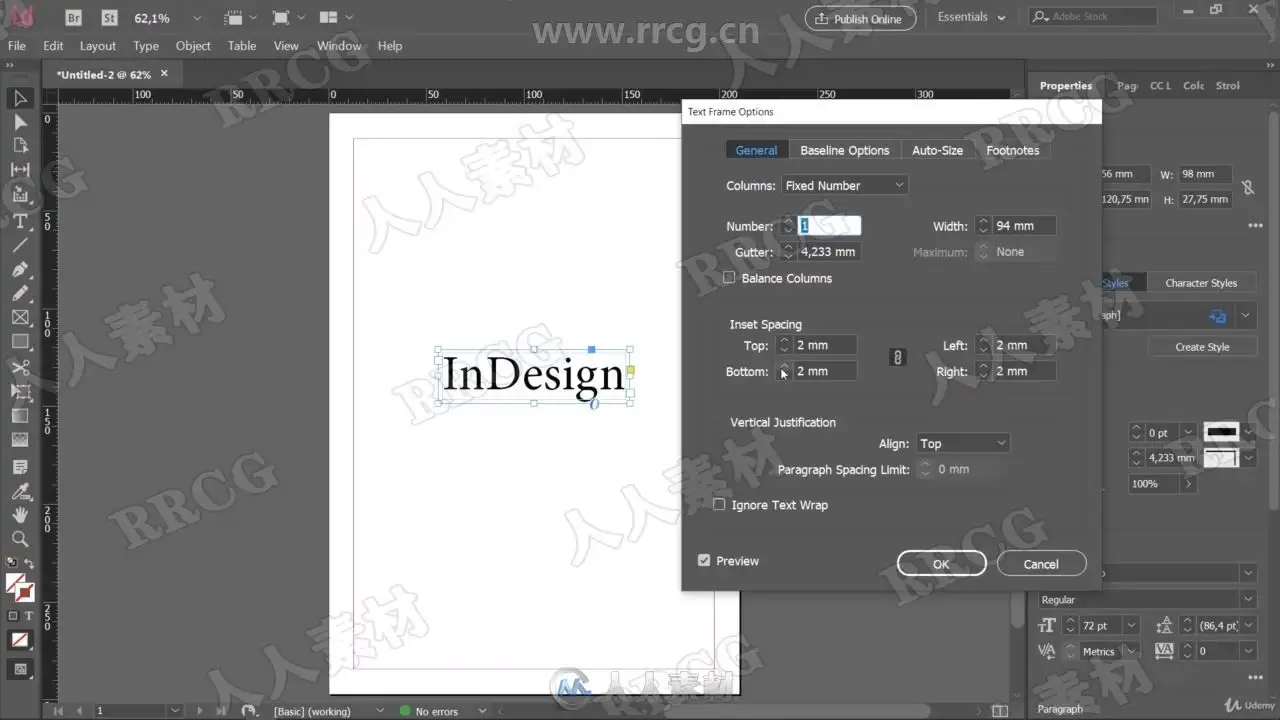Viewport: 1280px width, 720px height.
Task: Click Formatting Affects Container toggle
Action: point(13,616)
